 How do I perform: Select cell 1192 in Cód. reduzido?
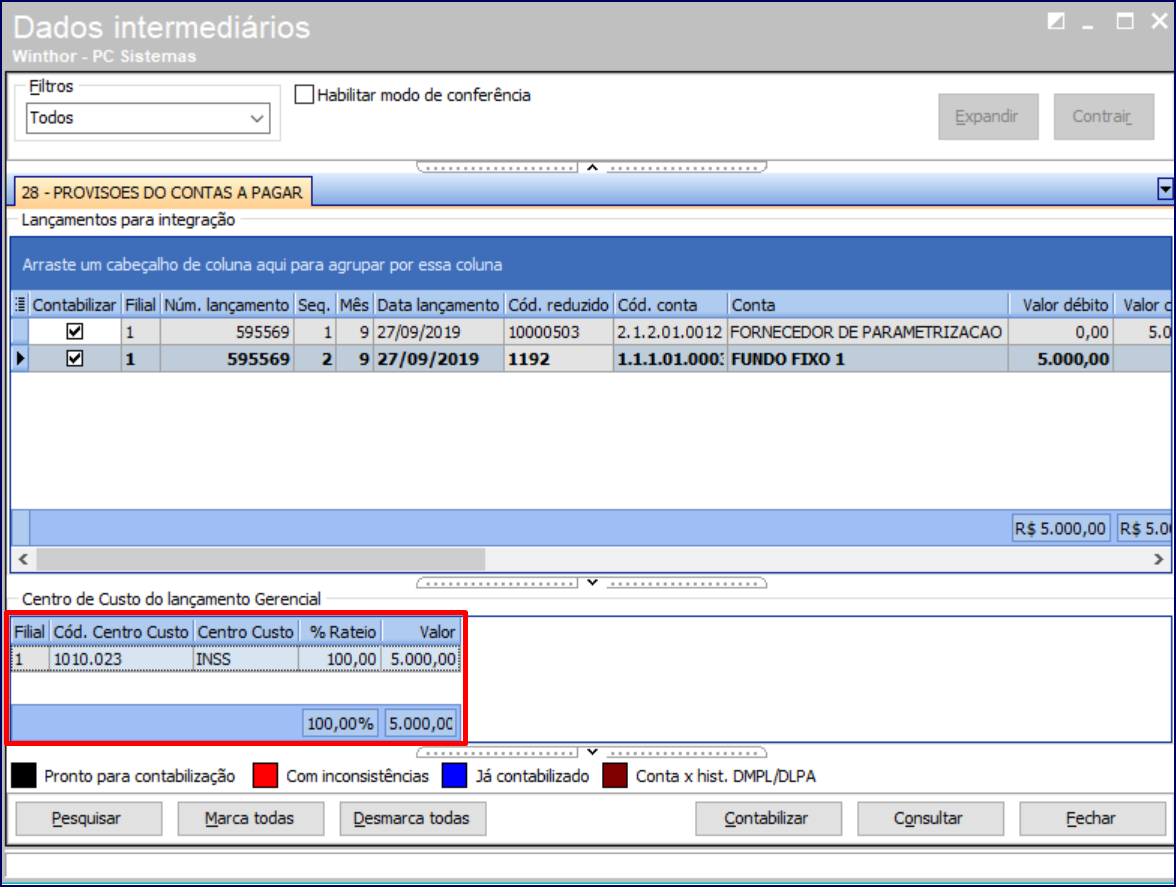558,358
